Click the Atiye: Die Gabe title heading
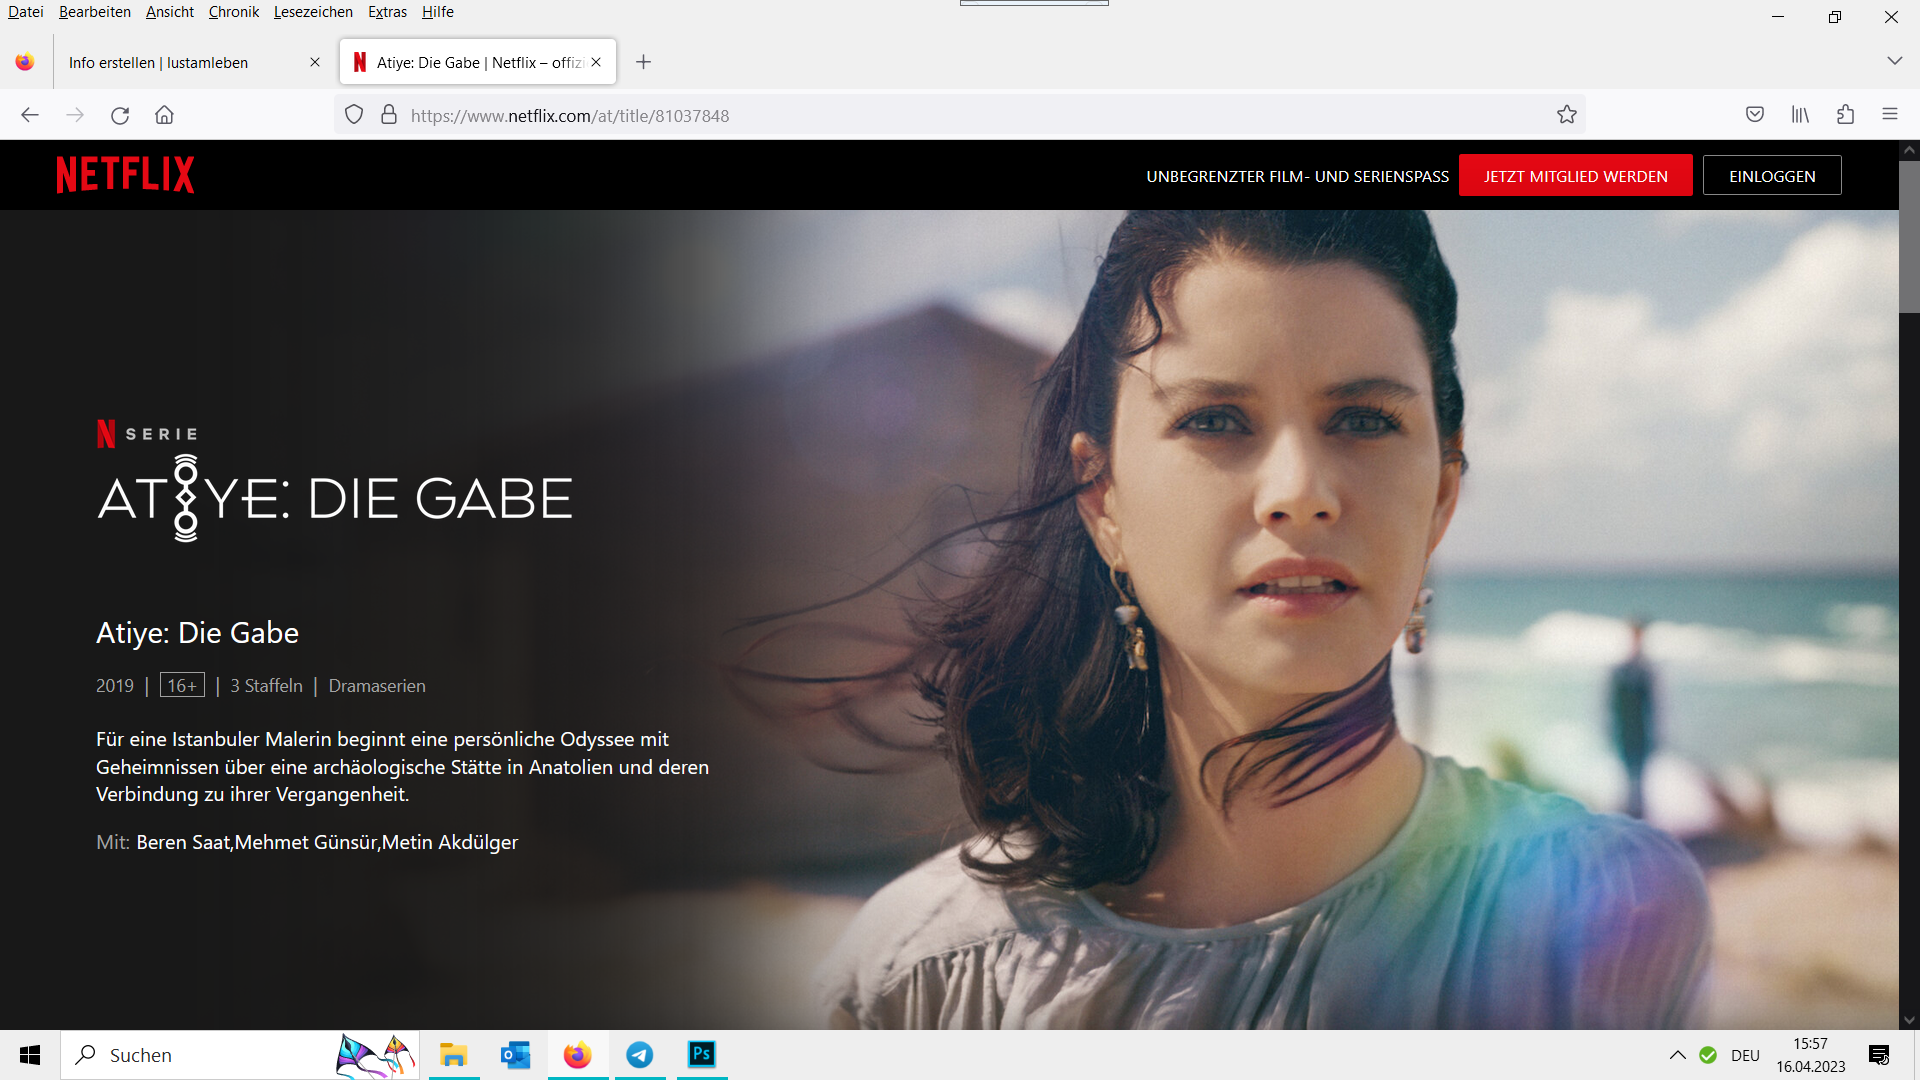 [197, 633]
